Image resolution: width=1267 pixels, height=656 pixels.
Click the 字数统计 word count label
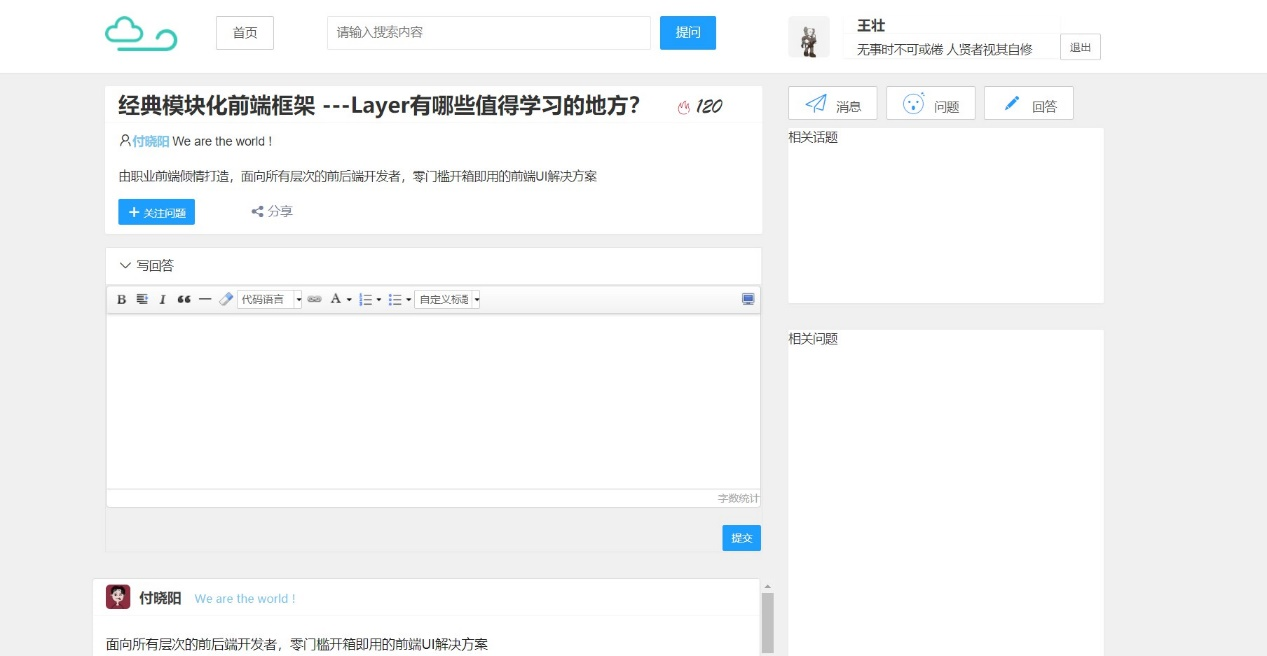(738, 498)
